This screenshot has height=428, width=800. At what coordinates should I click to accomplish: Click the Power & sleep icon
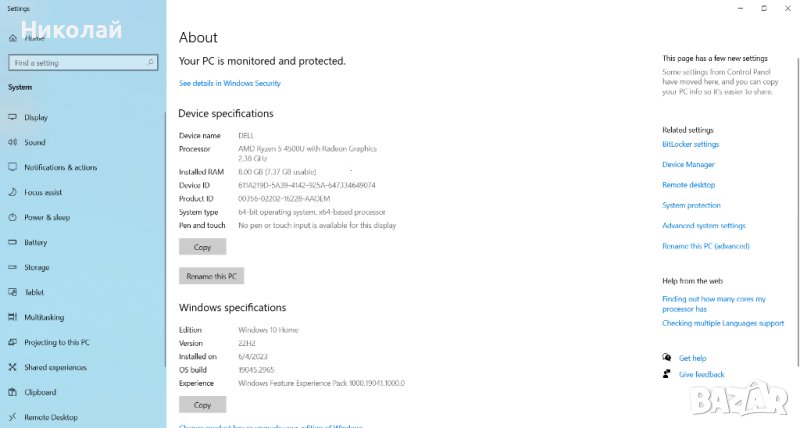click(12, 217)
